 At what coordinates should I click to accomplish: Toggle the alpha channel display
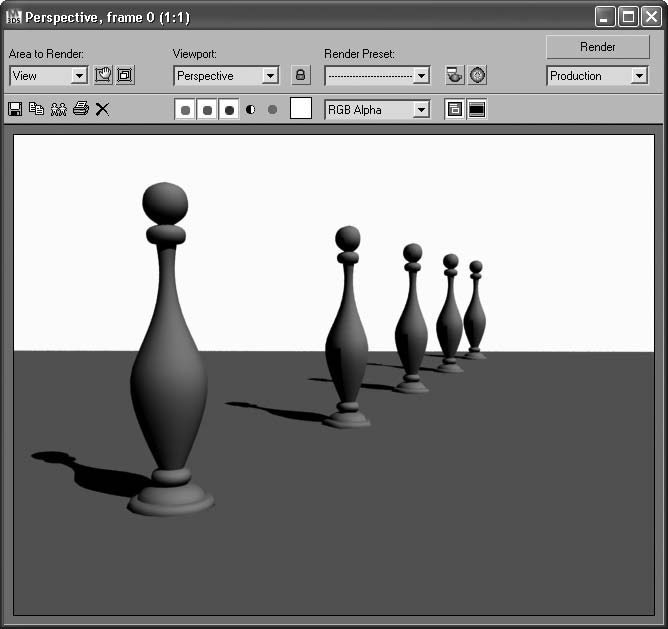click(x=250, y=110)
